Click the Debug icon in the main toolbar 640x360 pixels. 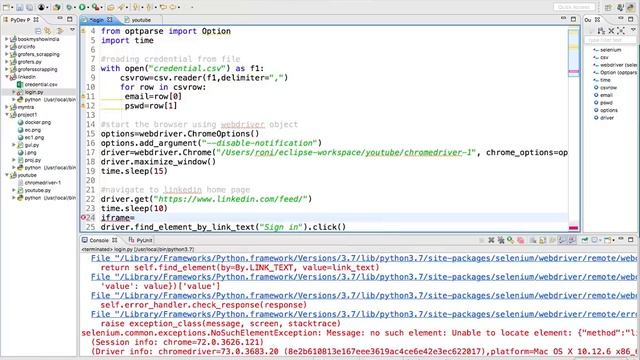[x=69, y=7]
